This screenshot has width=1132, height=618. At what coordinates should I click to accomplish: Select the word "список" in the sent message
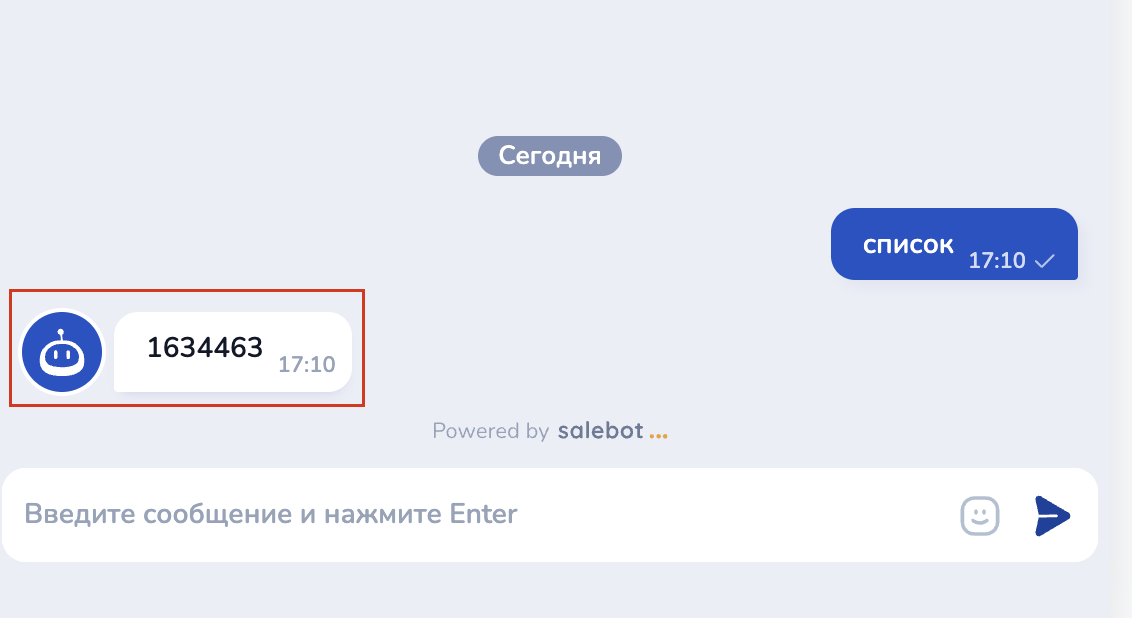[x=908, y=245]
